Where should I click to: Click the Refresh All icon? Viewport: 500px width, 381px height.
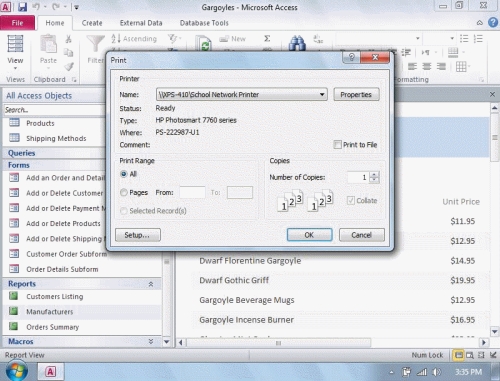pyautogui.click(x=204, y=44)
